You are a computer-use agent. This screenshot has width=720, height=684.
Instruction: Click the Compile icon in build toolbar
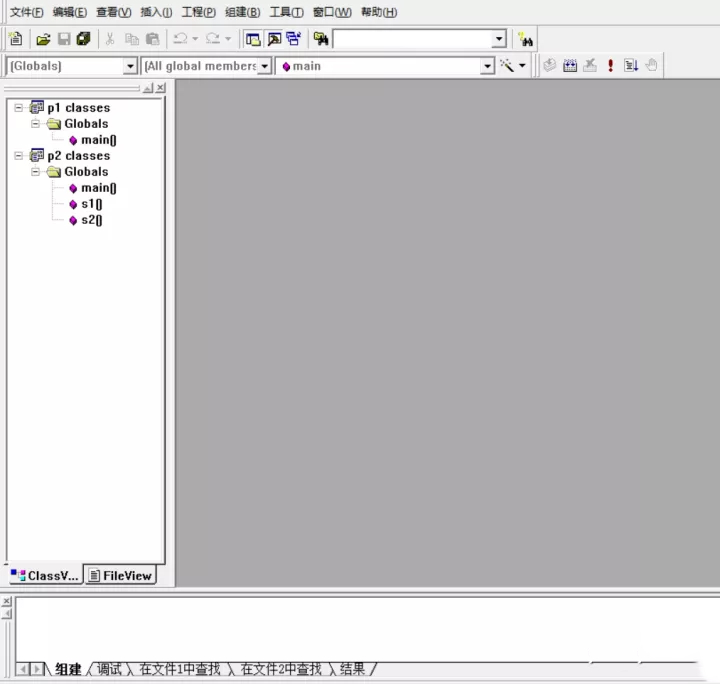click(549, 65)
